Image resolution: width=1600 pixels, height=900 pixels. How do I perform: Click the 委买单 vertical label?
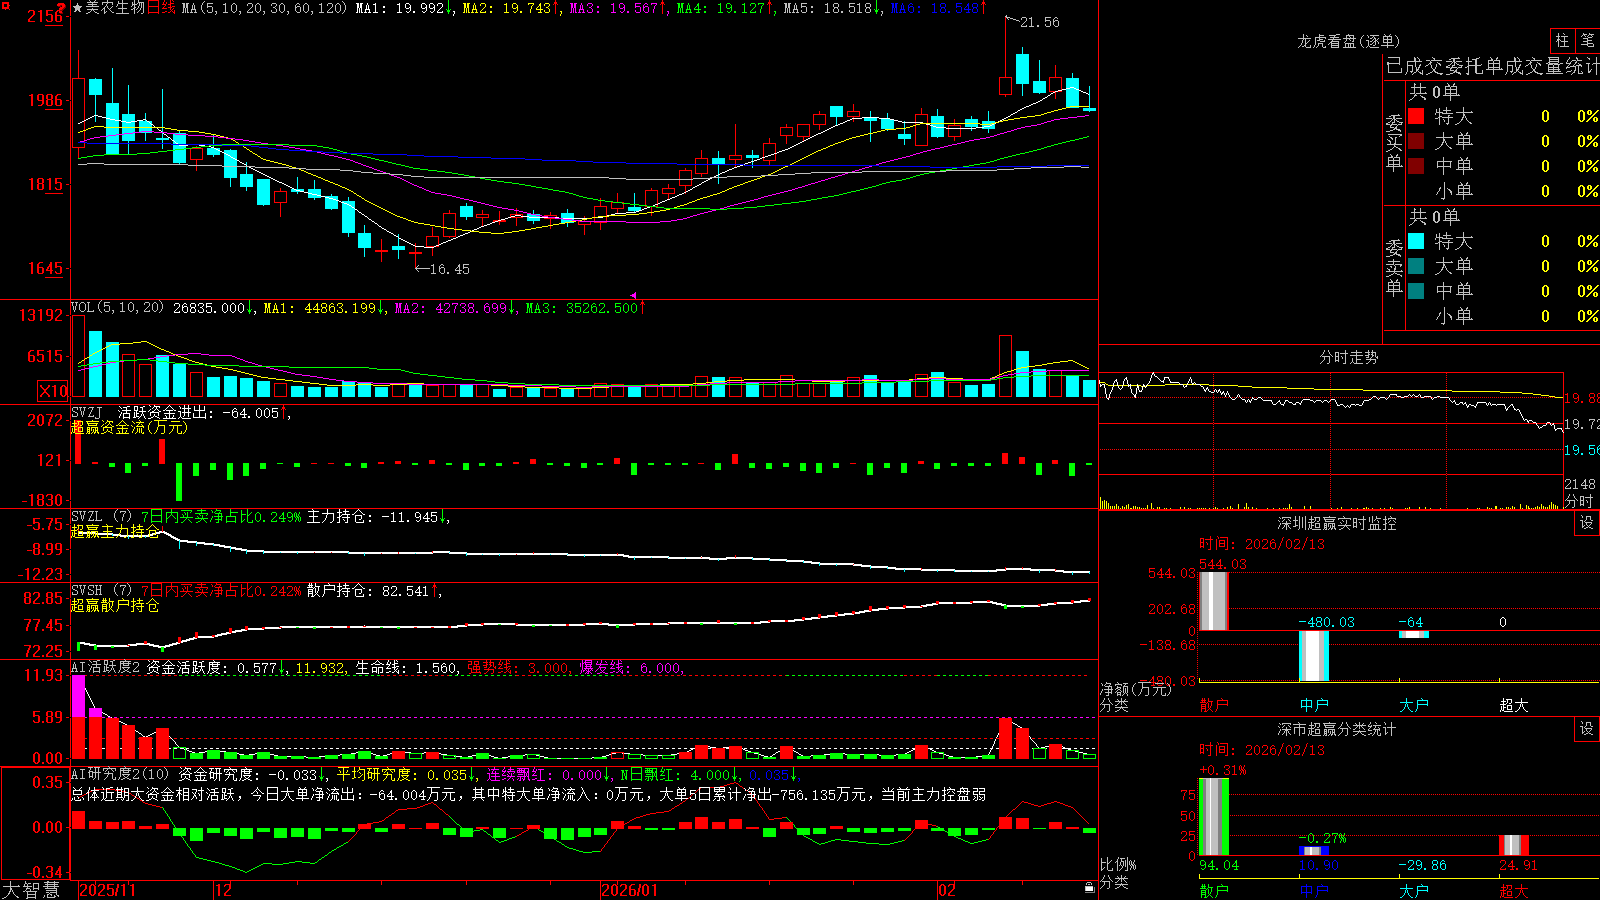tap(1394, 143)
